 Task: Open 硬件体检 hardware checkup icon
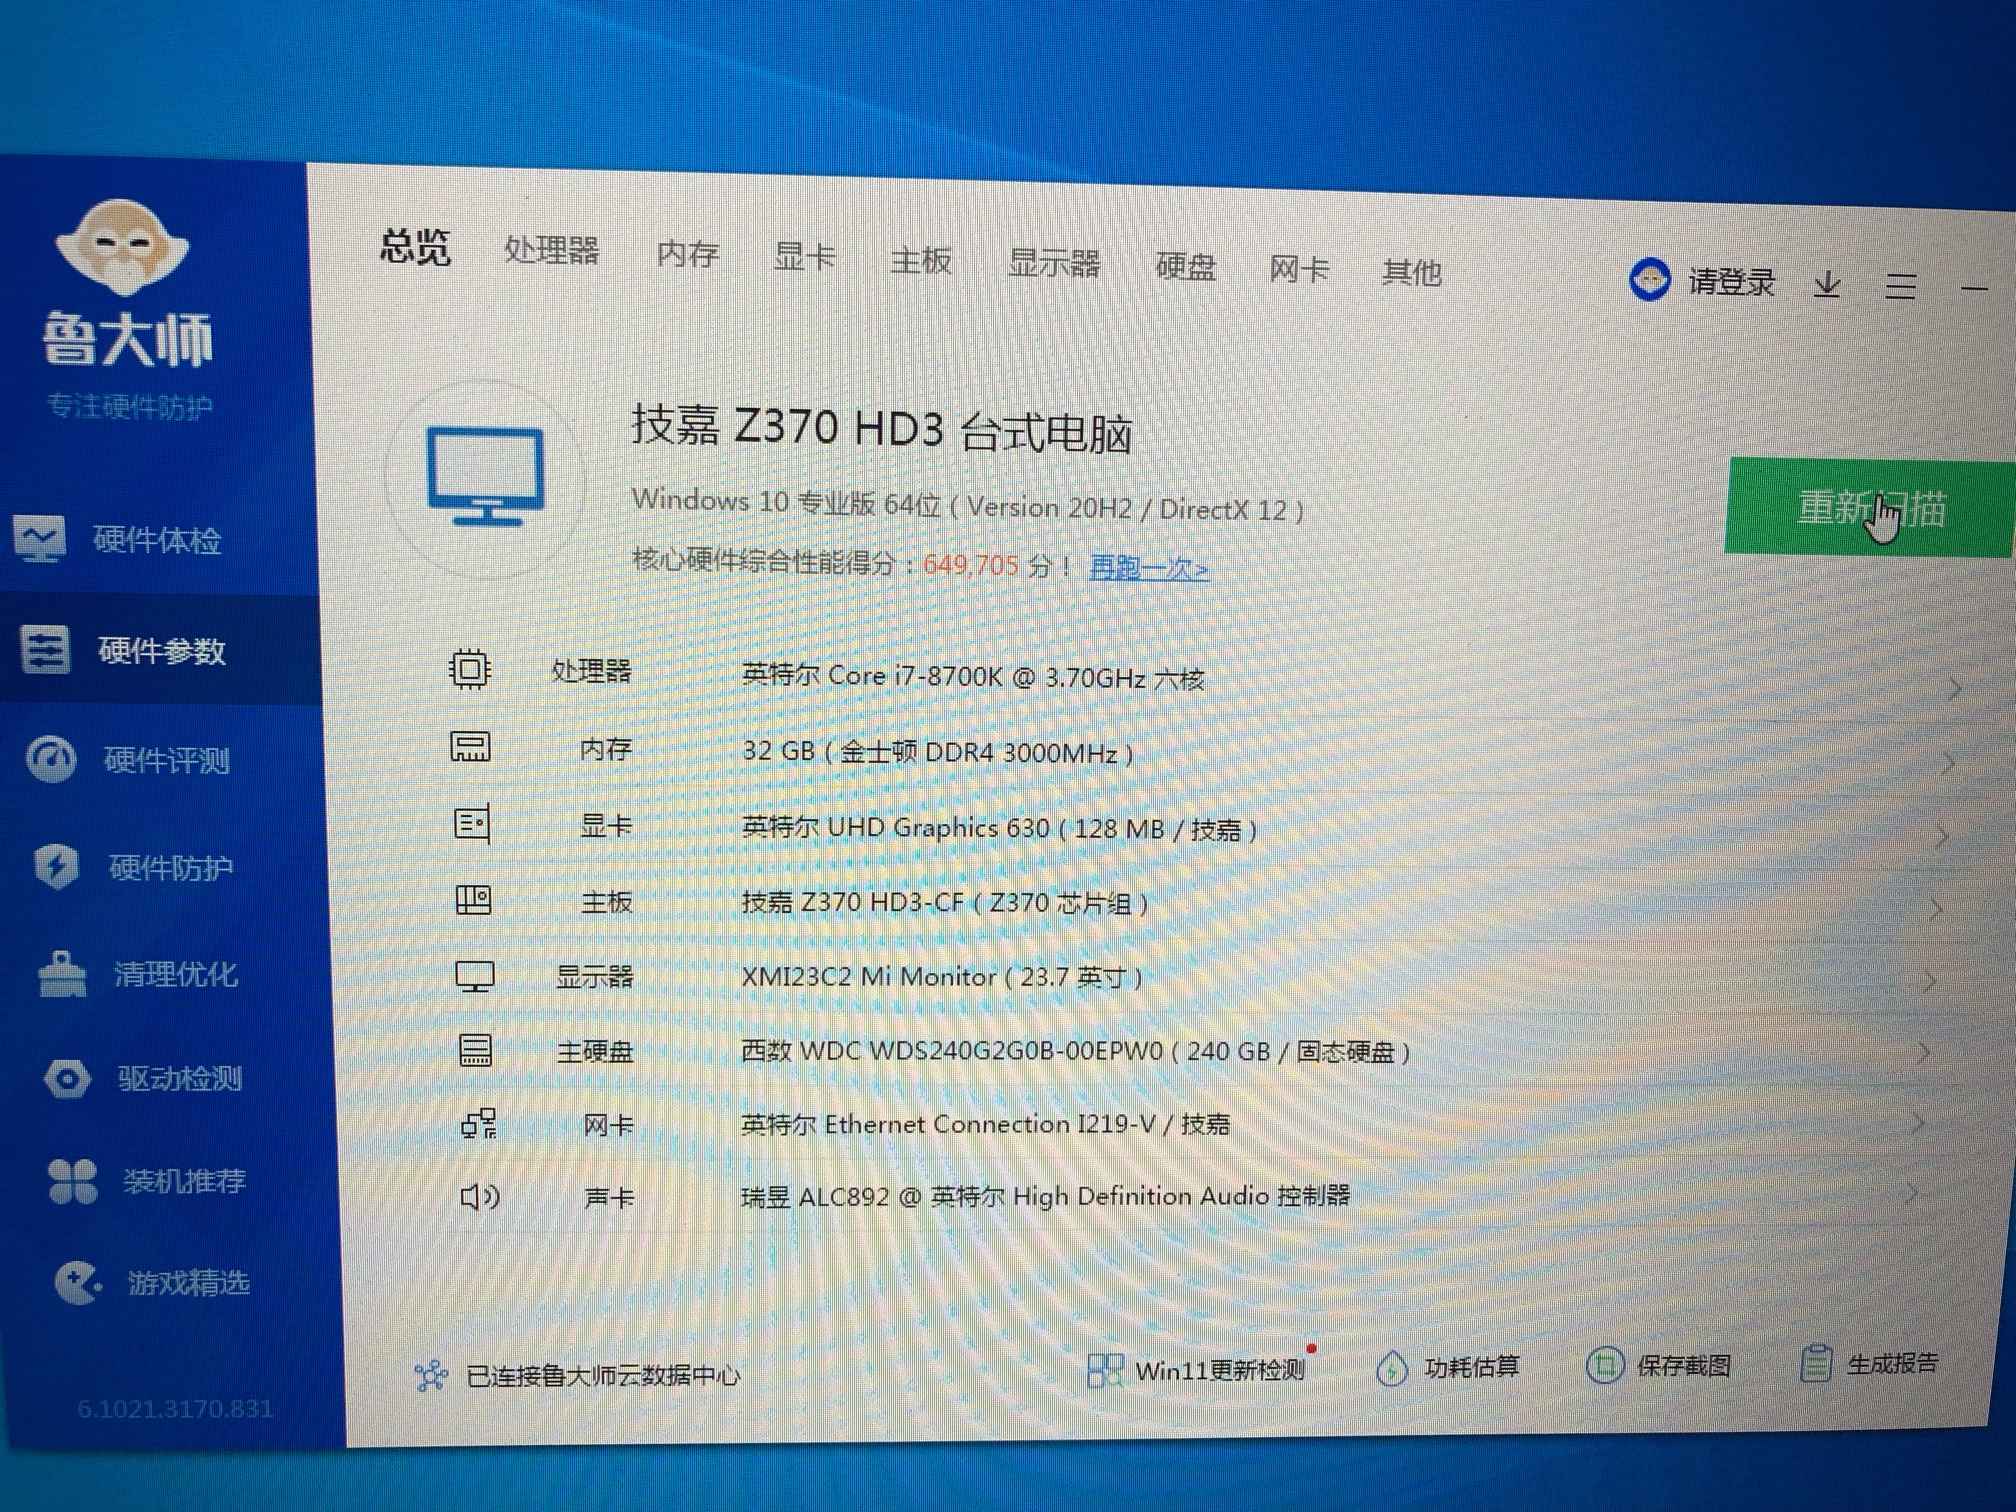[40, 539]
